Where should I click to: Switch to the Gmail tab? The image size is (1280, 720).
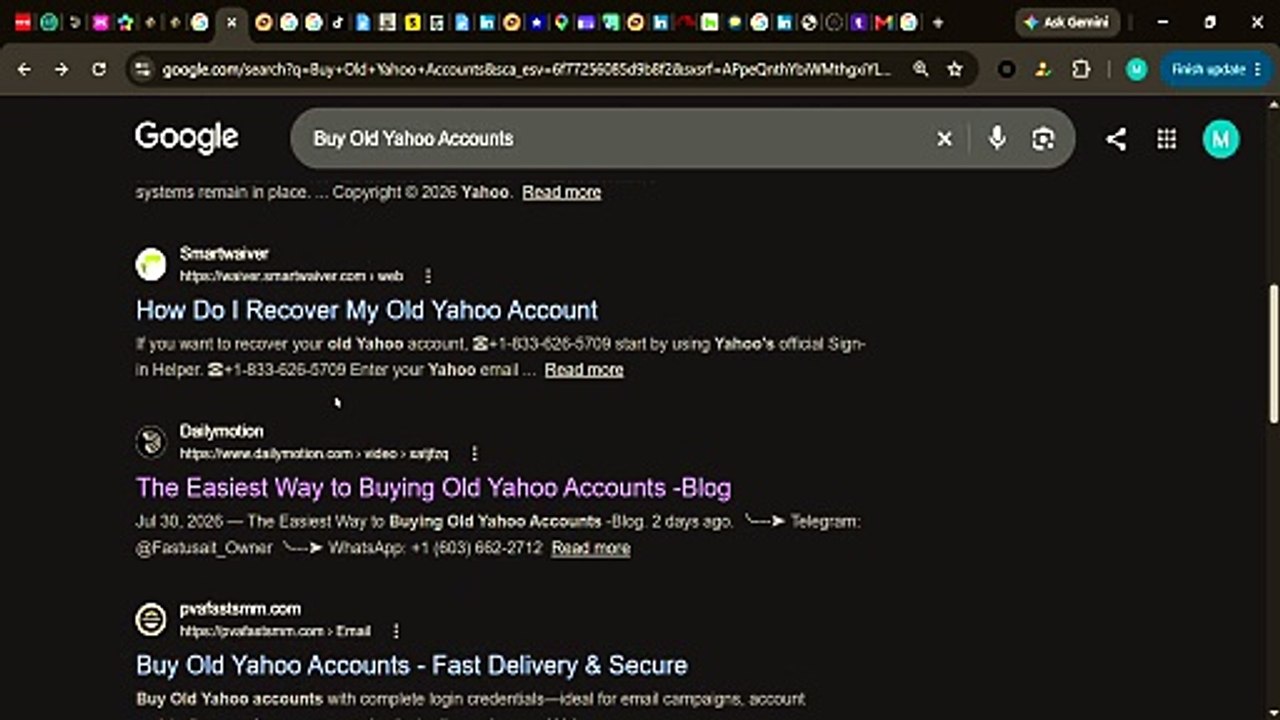(x=885, y=22)
